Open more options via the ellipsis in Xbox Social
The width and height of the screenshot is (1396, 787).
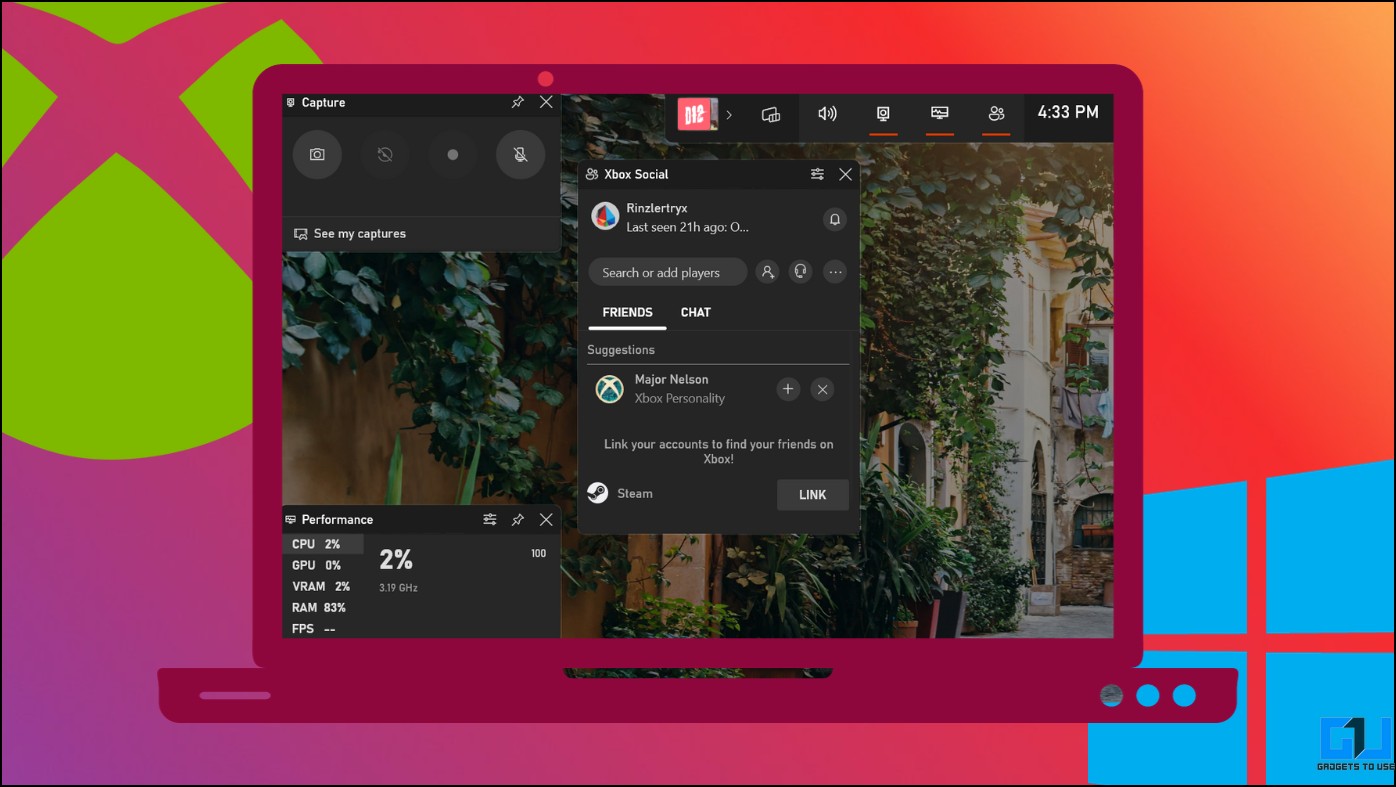(834, 270)
